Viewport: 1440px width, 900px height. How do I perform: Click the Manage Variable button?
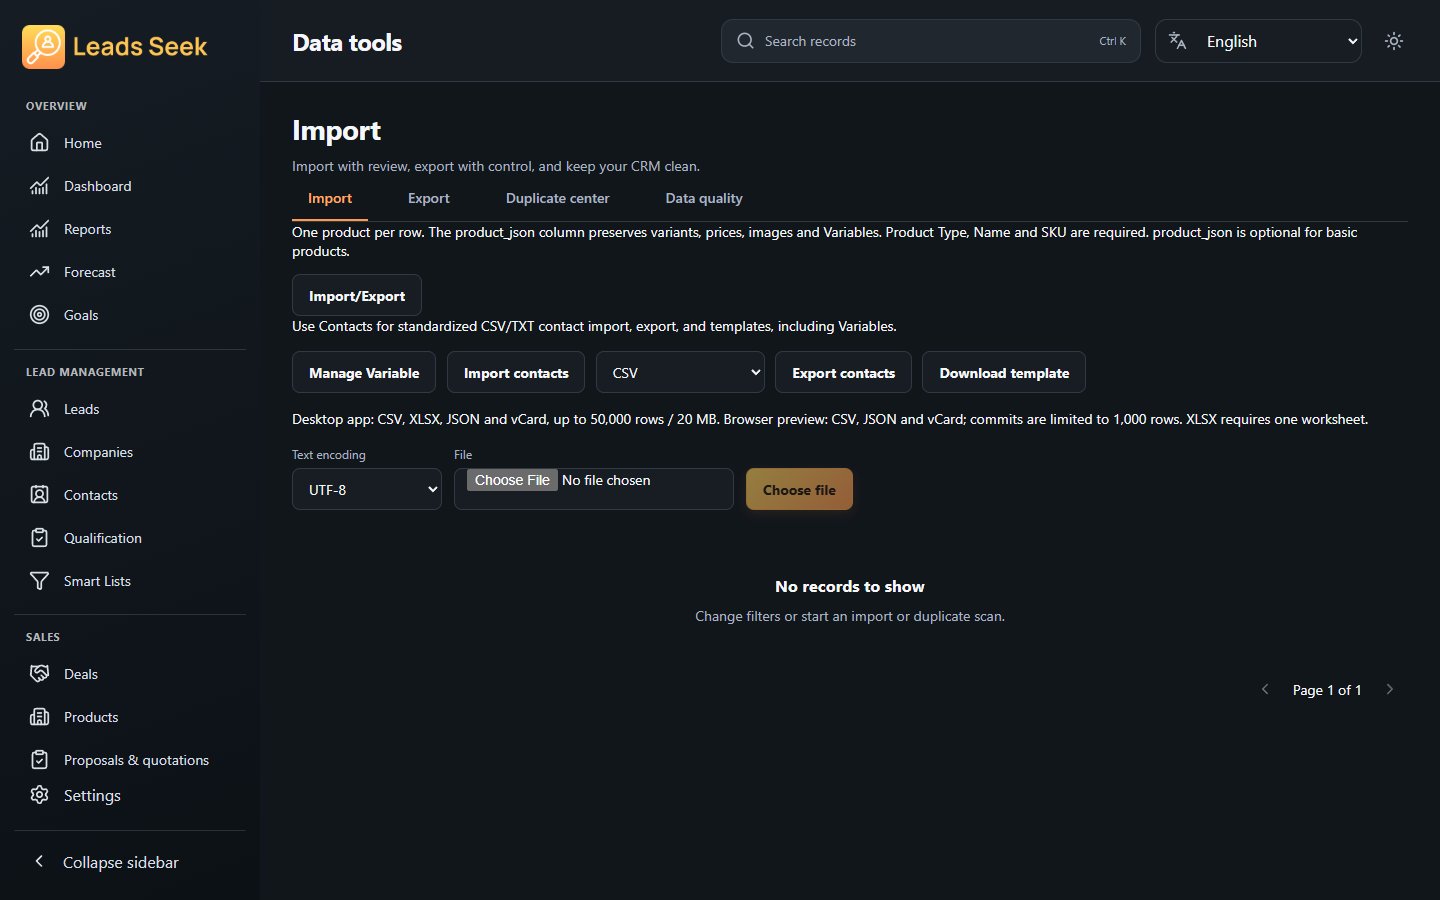coord(364,373)
